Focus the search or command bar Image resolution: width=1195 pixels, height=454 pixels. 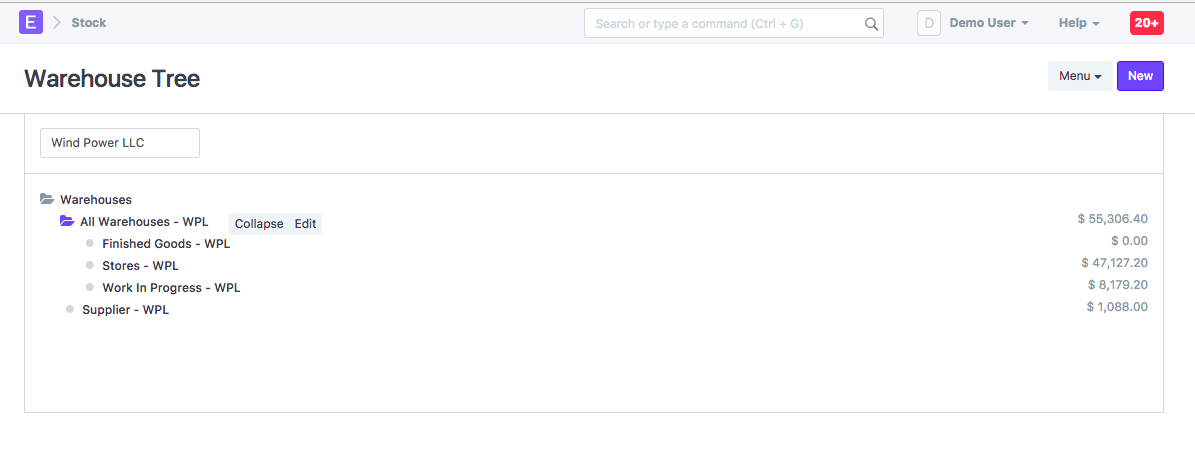point(734,24)
